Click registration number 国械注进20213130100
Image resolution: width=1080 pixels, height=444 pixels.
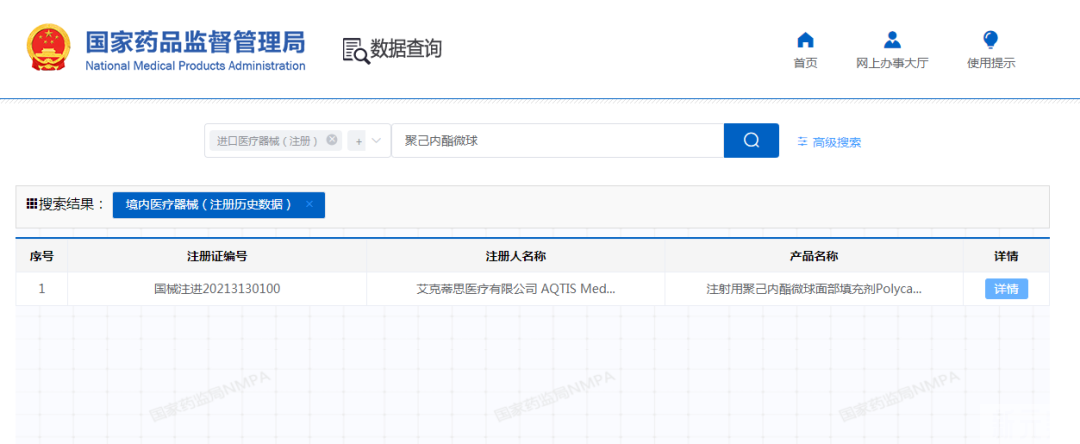pyautogui.click(x=217, y=289)
